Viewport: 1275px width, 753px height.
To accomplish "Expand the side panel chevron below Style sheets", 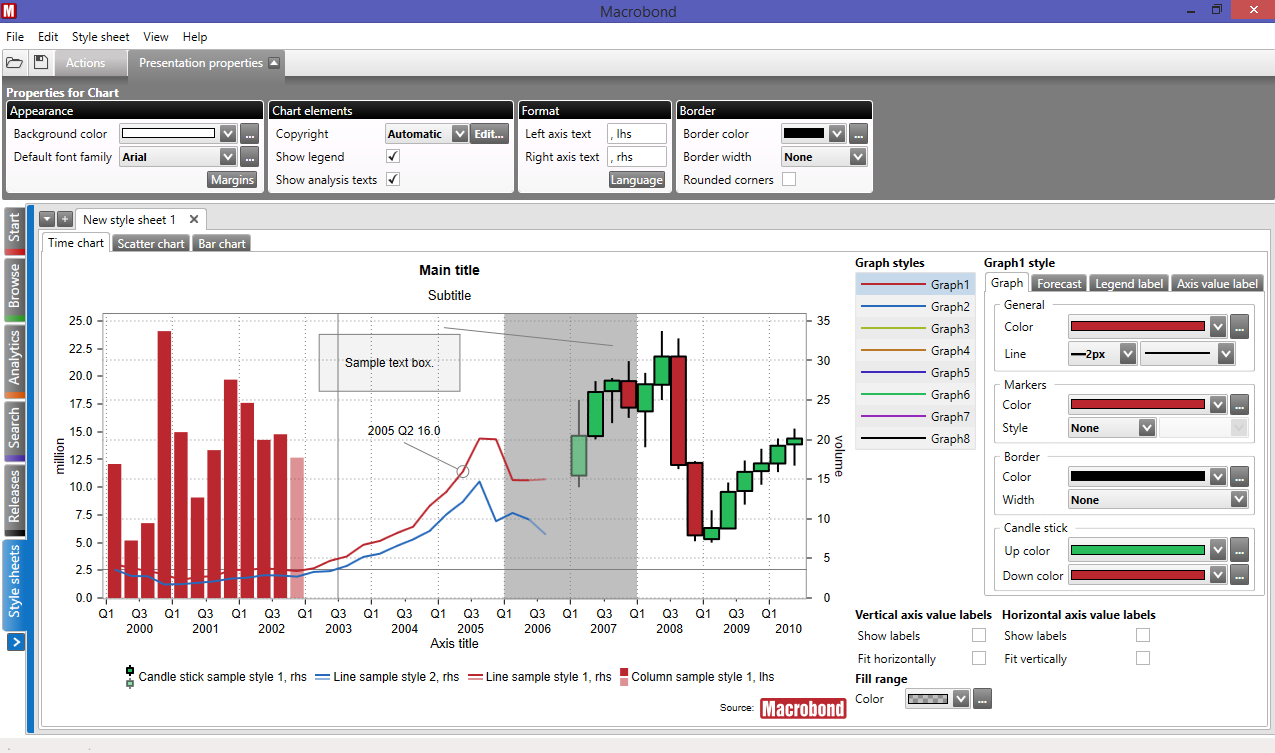I will pyautogui.click(x=15, y=642).
